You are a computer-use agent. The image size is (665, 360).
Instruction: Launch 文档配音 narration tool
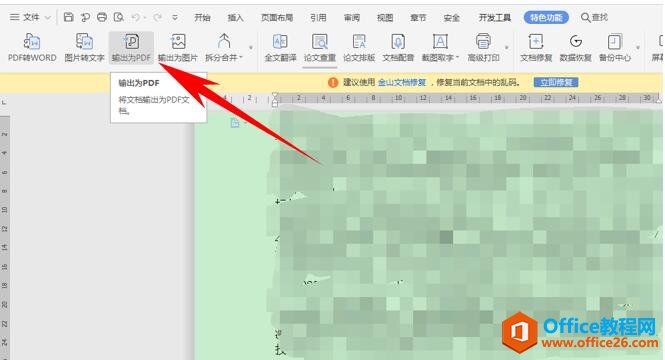tap(398, 48)
